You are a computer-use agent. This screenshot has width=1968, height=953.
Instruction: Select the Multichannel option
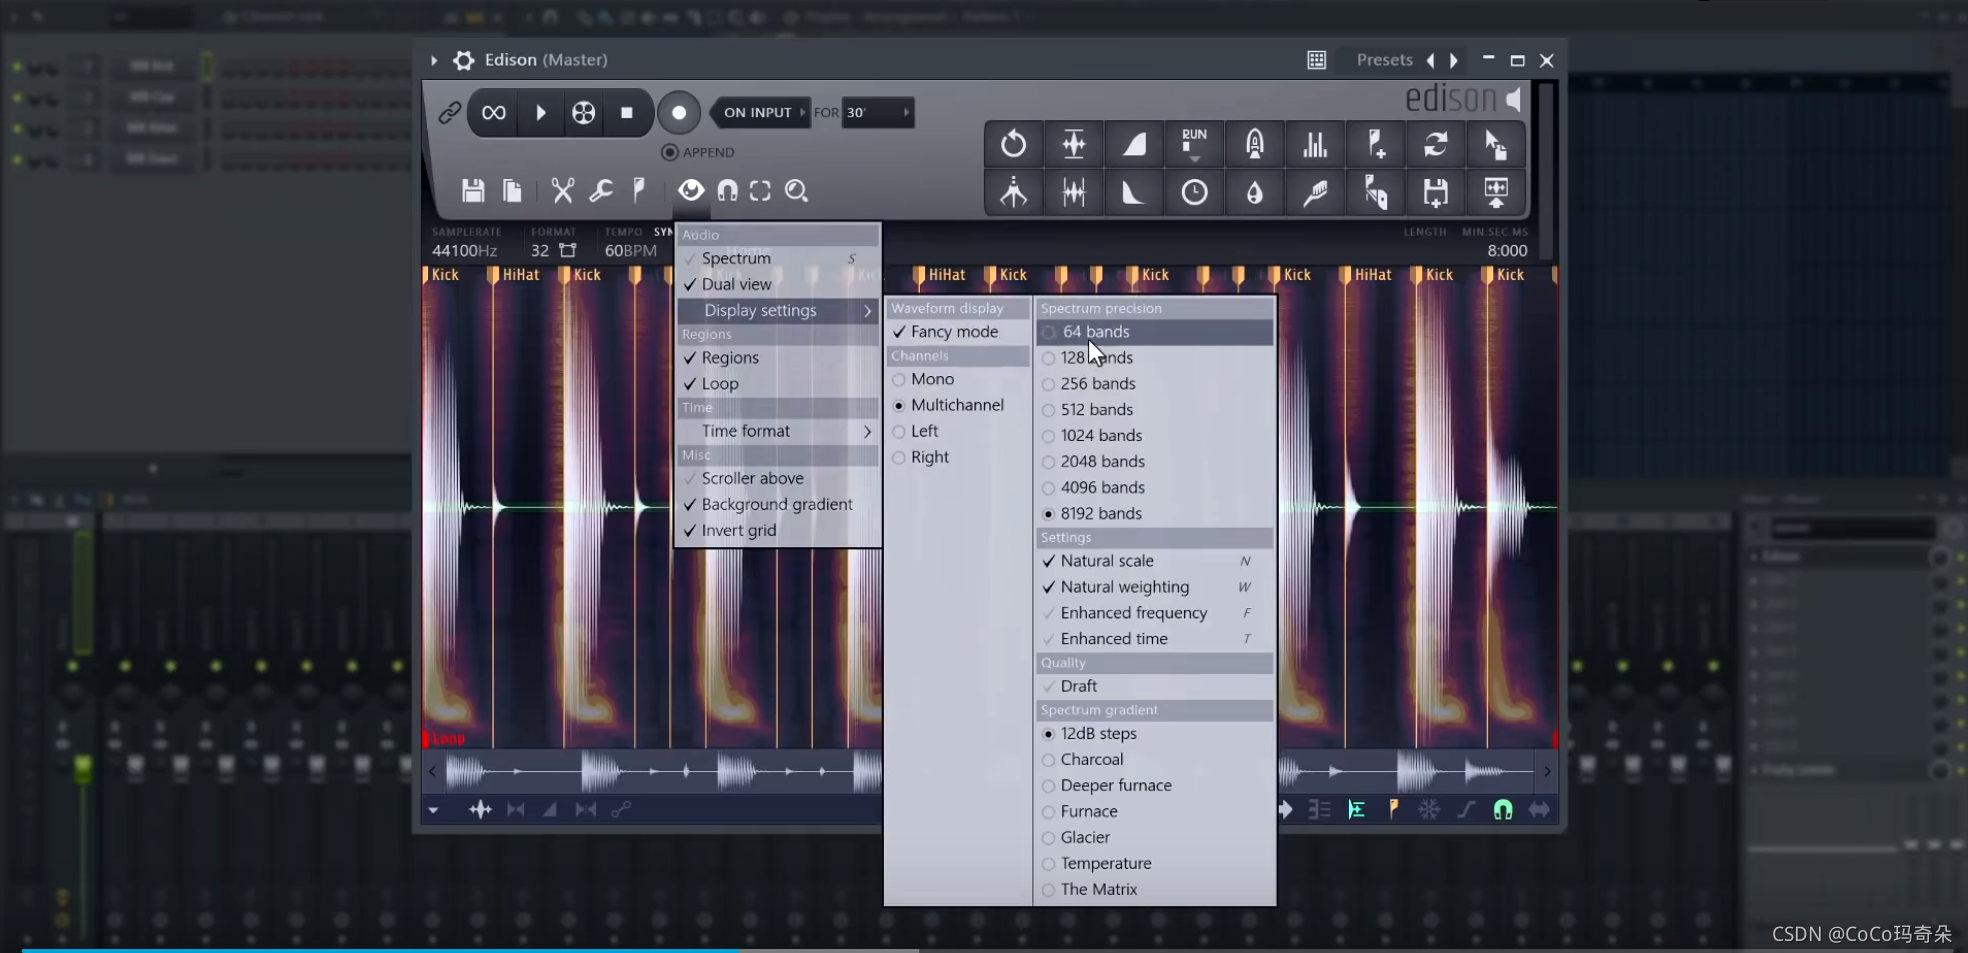[958, 405]
